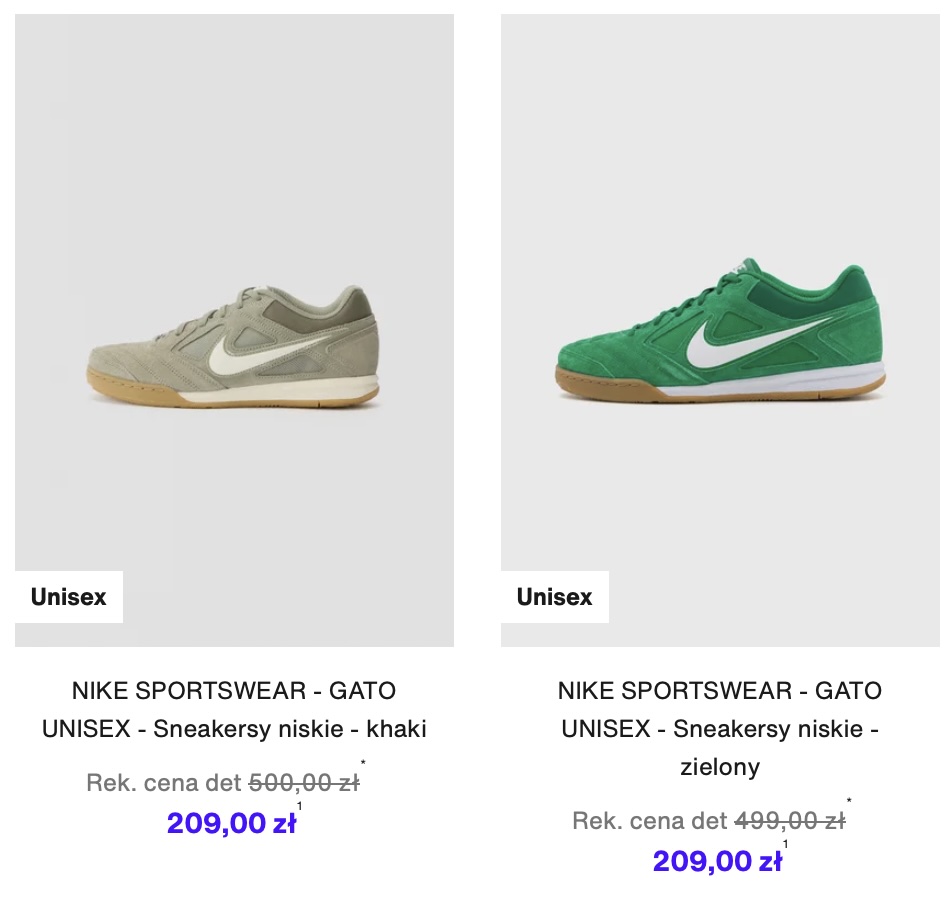Click the Unisex badge on green sneaker
Screen dimensions: 952x898
[554, 597]
